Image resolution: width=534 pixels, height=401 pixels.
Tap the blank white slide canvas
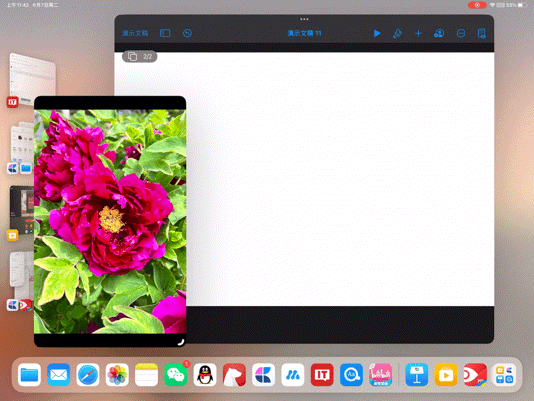pyautogui.click(x=341, y=179)
